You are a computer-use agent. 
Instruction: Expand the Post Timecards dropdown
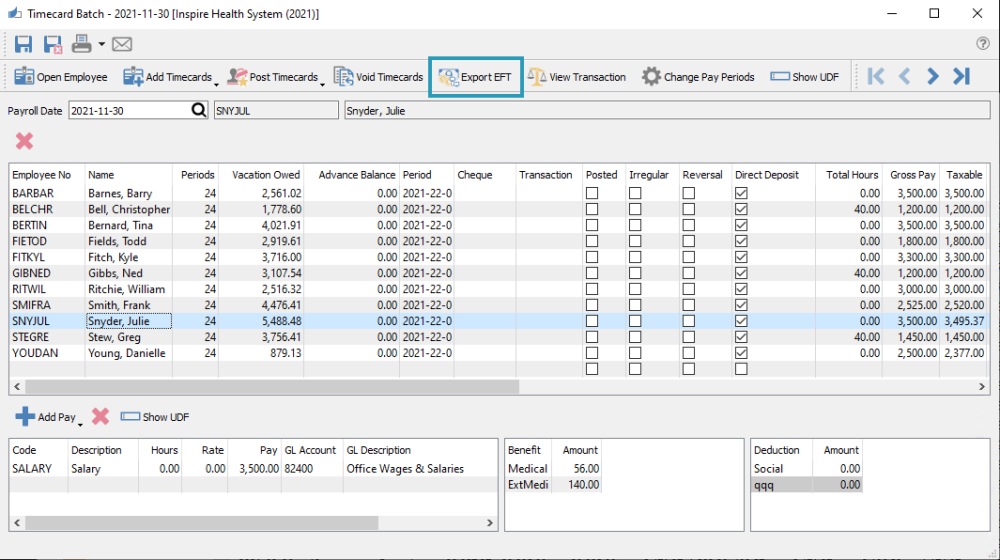pos(323,84)
